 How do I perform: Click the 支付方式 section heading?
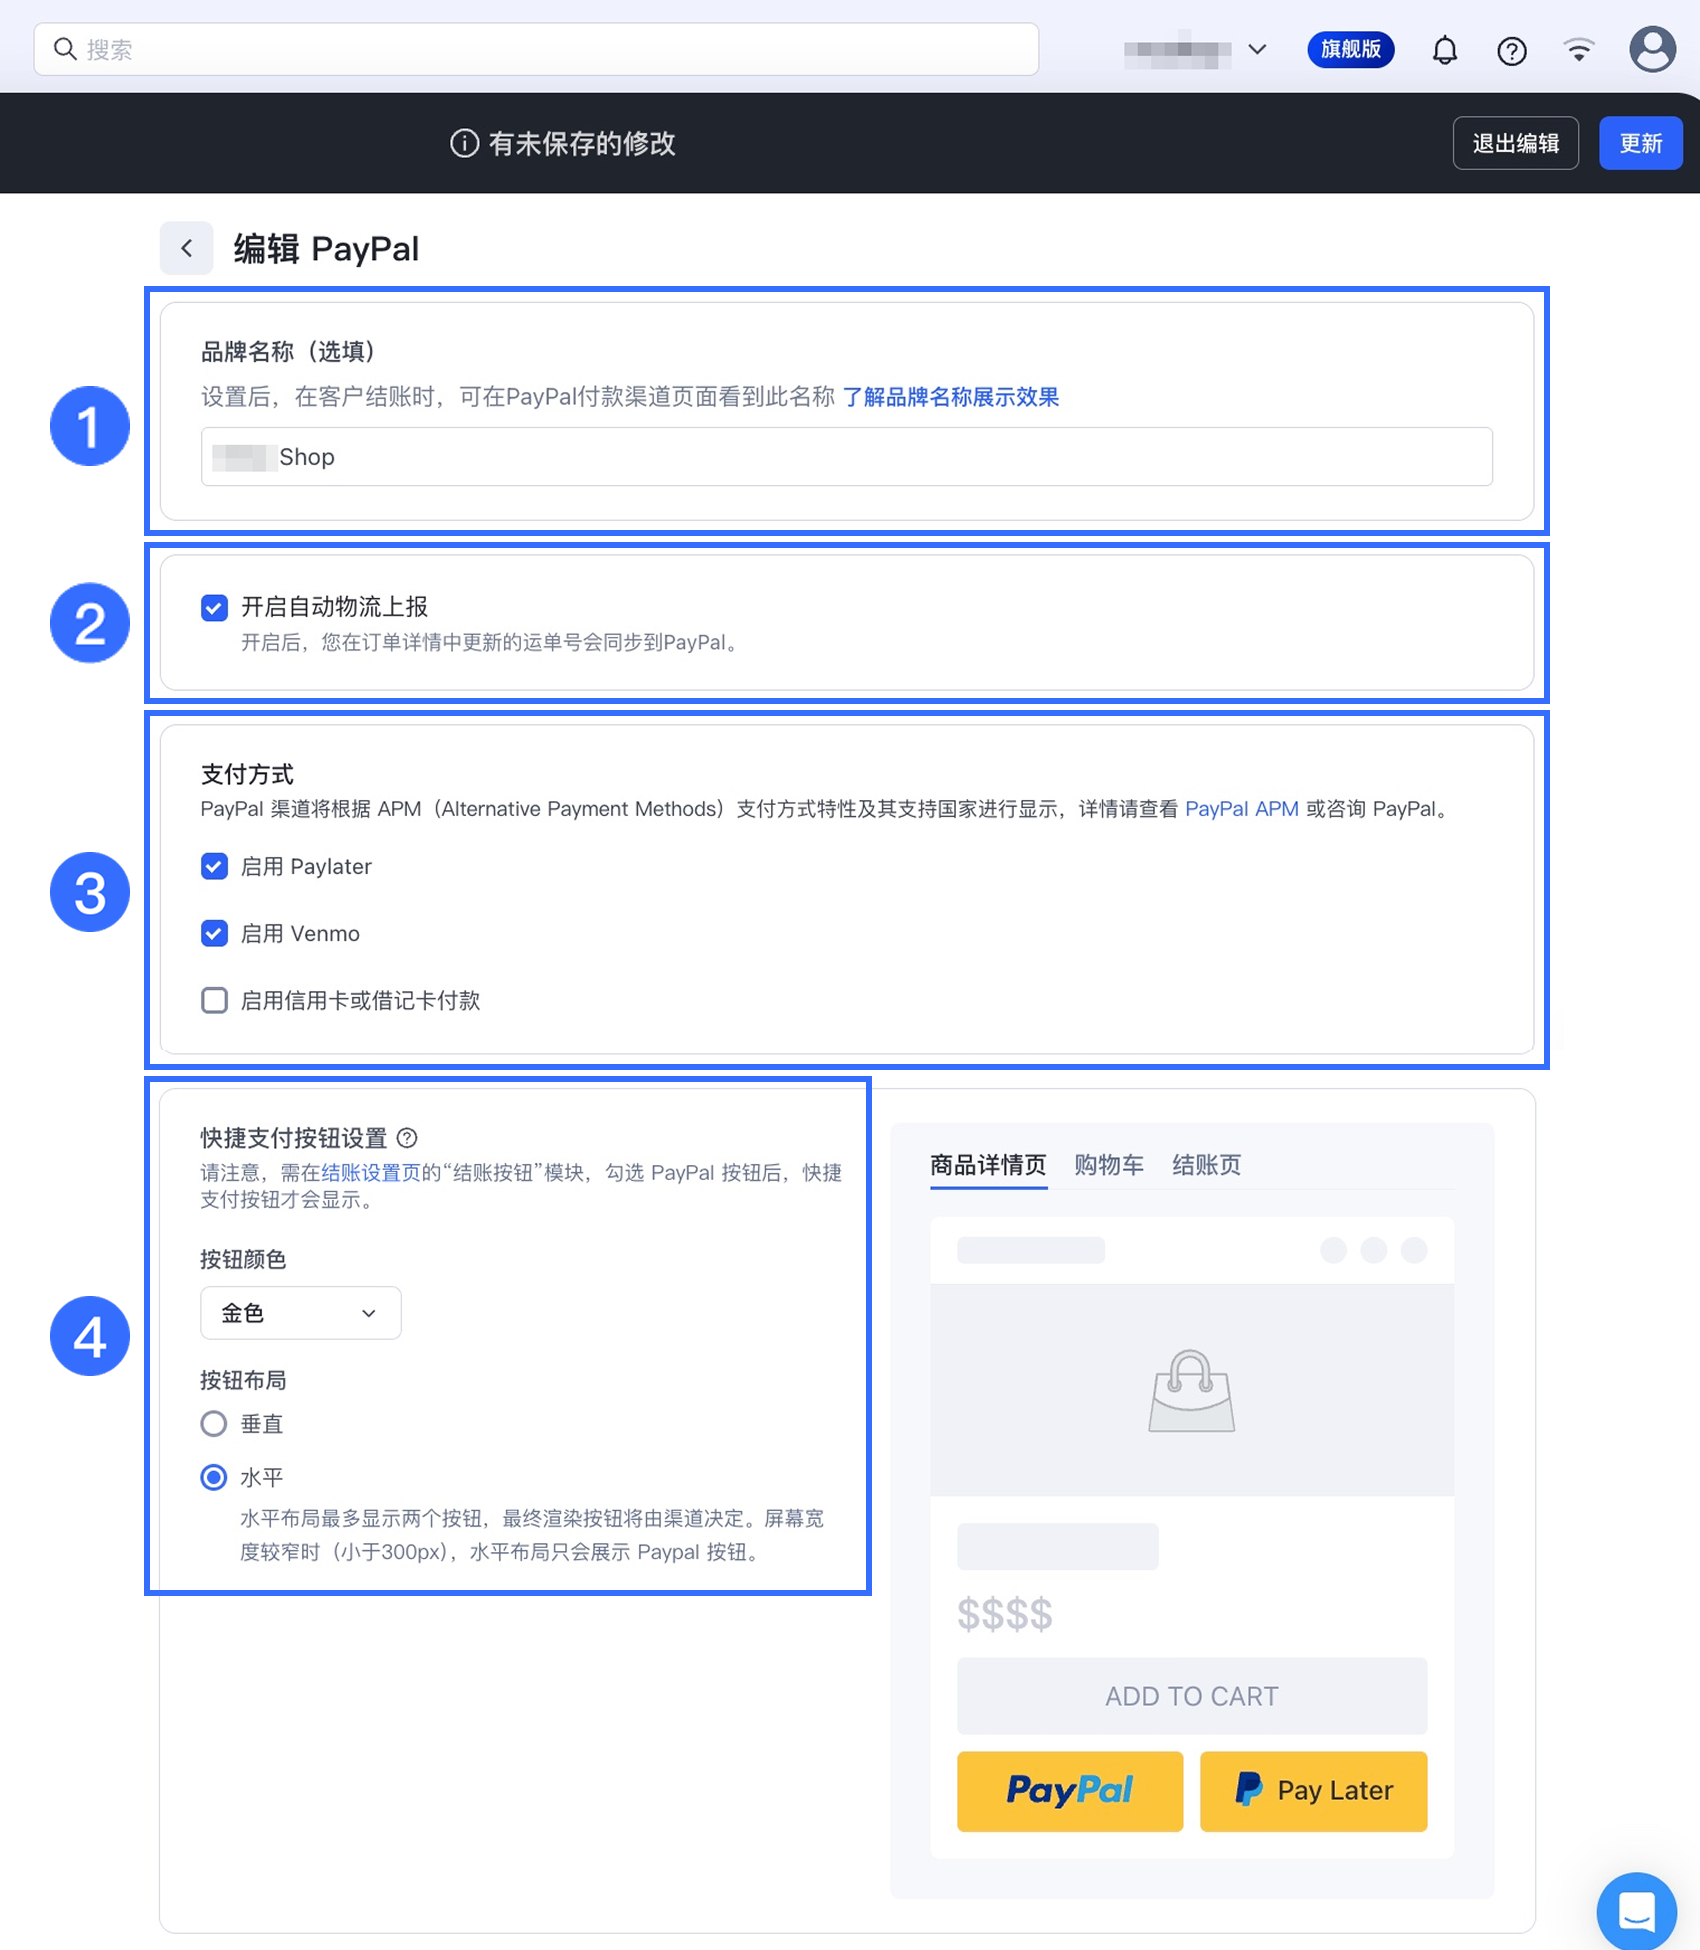point(247,774)
